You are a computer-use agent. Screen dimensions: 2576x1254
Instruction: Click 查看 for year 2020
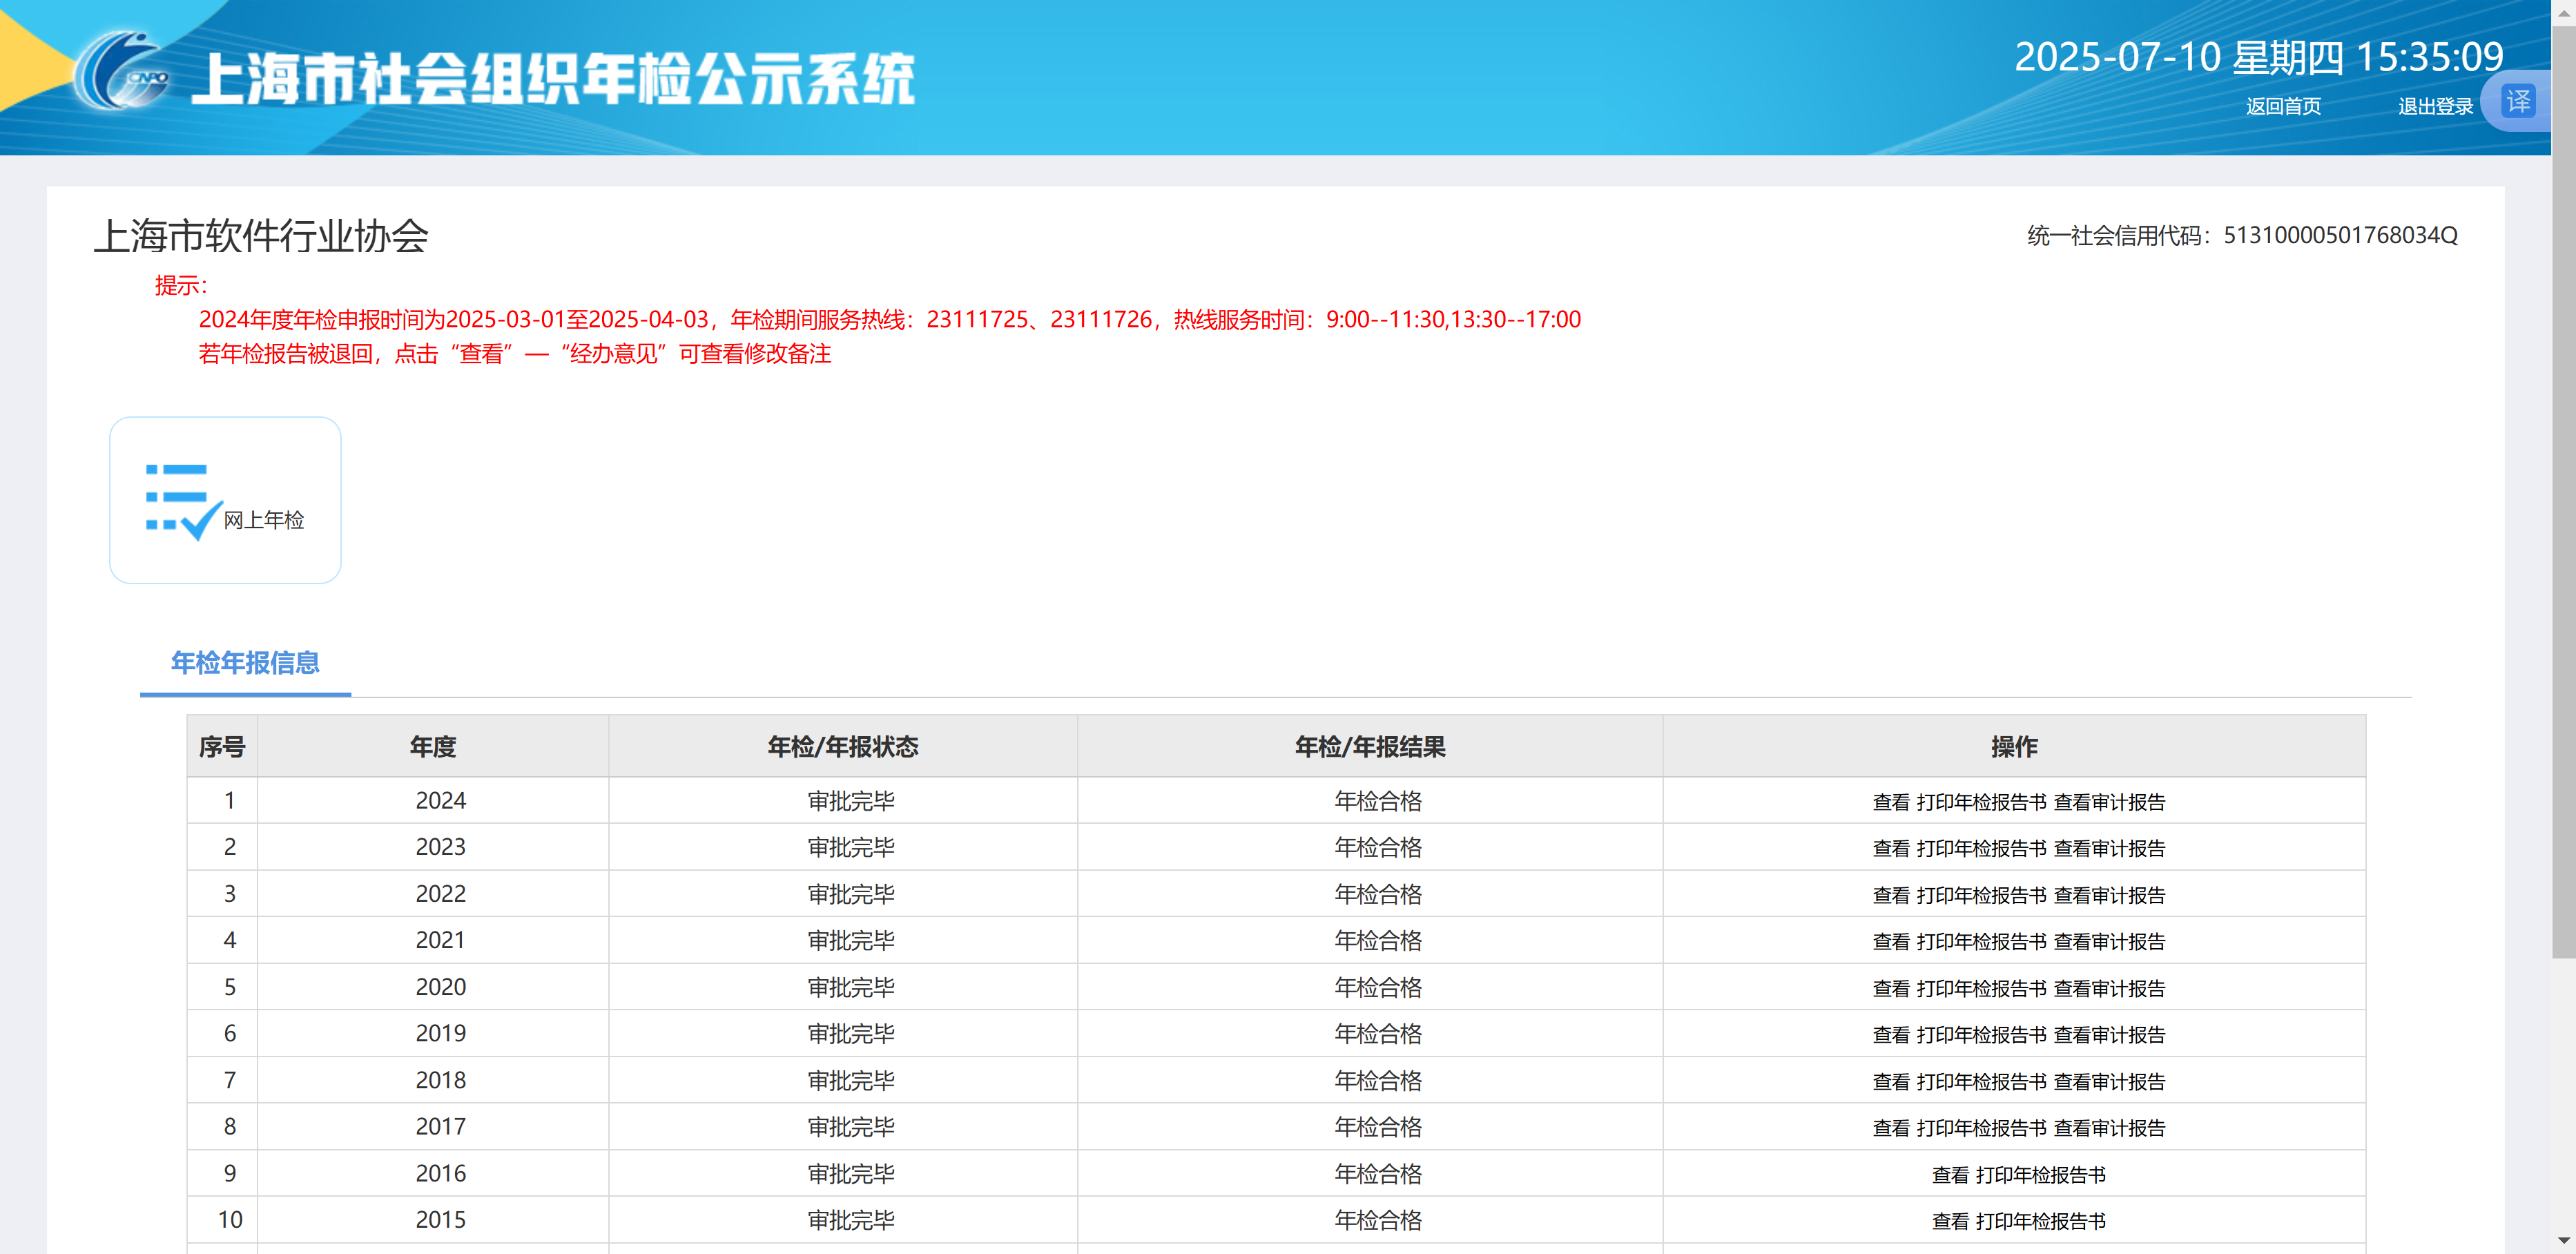tap(1891, 988)
